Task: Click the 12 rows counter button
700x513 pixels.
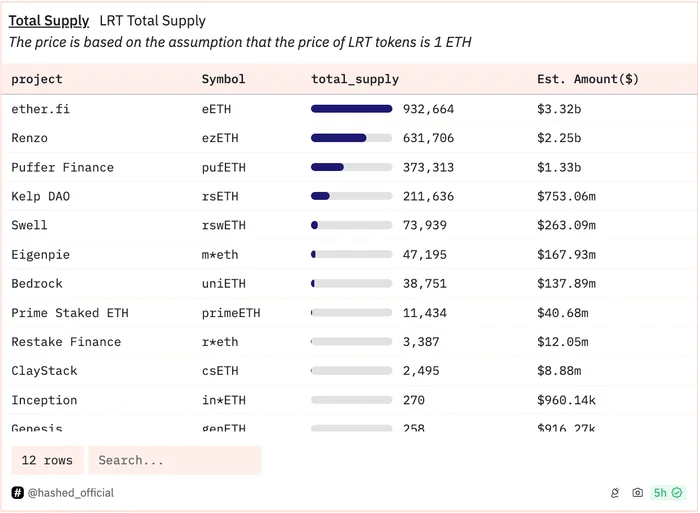Action: pyautogui.click(x=47, y=460)
